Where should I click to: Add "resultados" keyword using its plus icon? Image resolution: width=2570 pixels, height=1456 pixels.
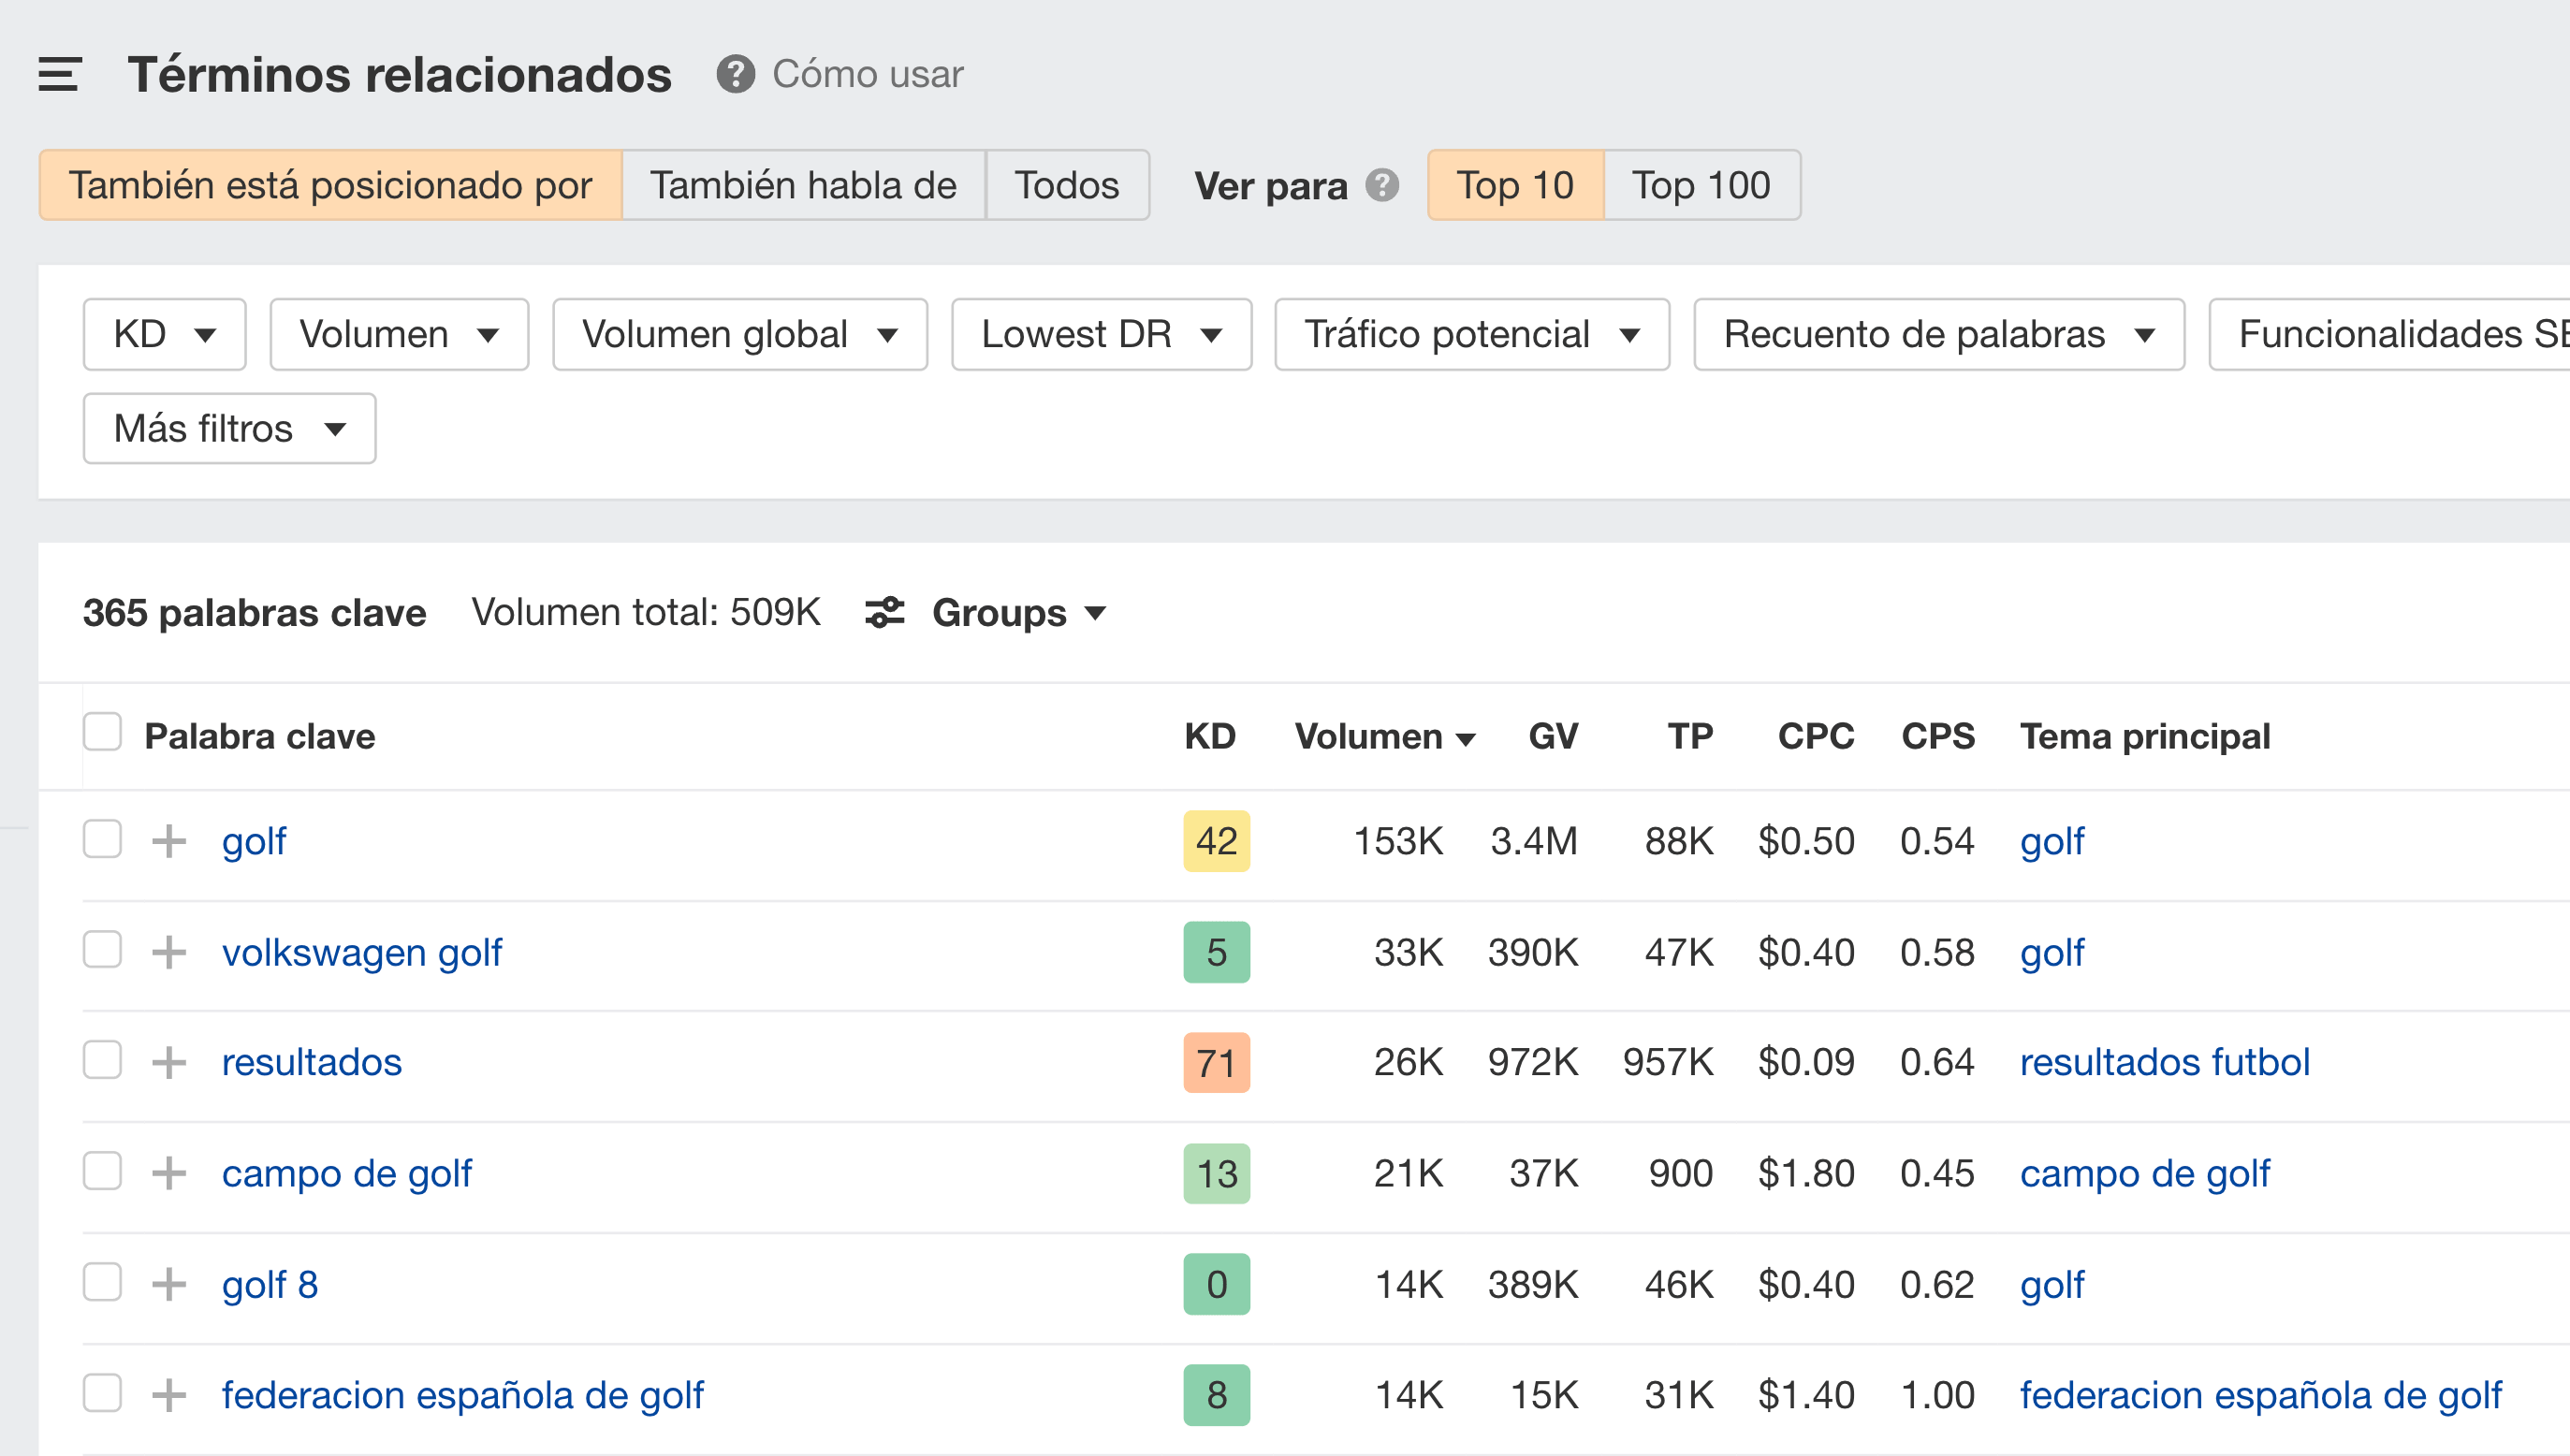[x=170, y=1062]
